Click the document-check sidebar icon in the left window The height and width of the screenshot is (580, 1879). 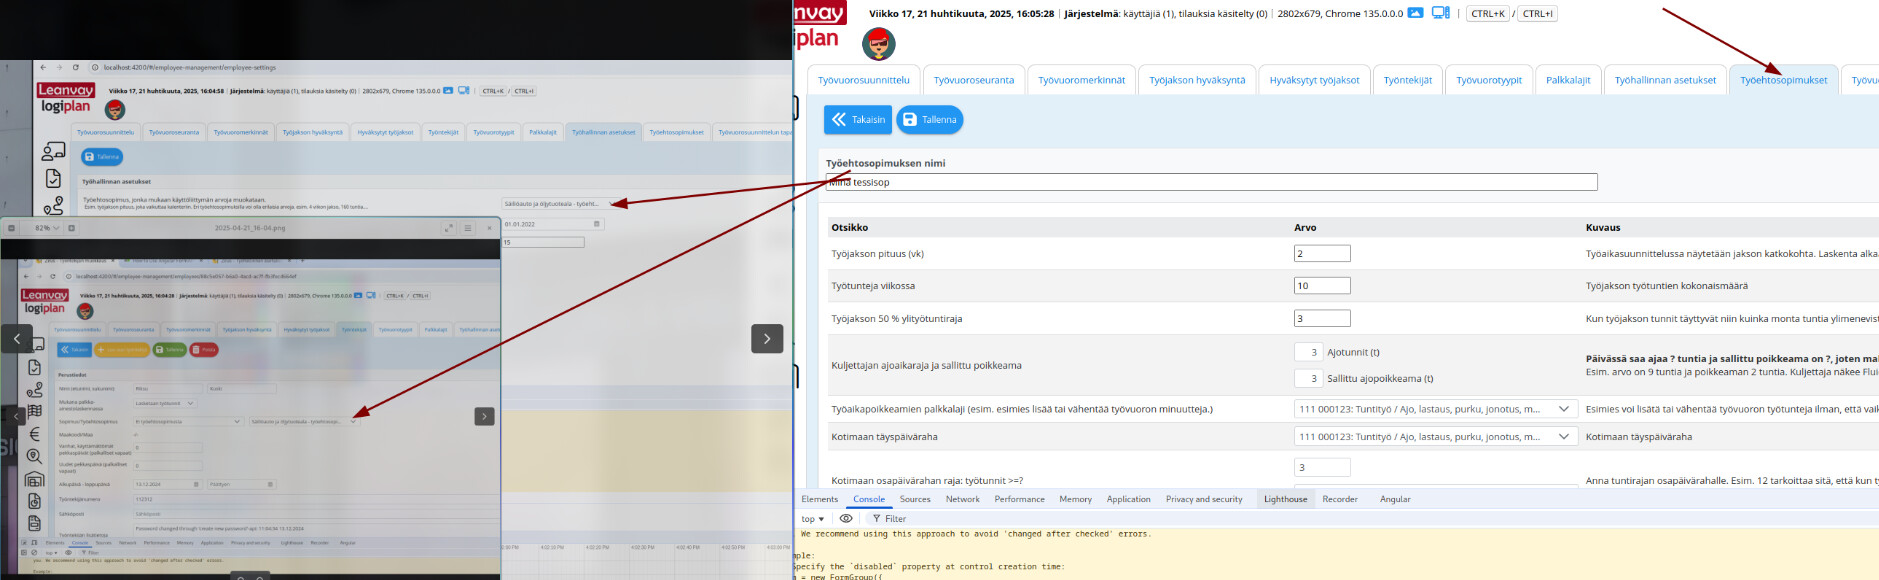coord(53,178)
